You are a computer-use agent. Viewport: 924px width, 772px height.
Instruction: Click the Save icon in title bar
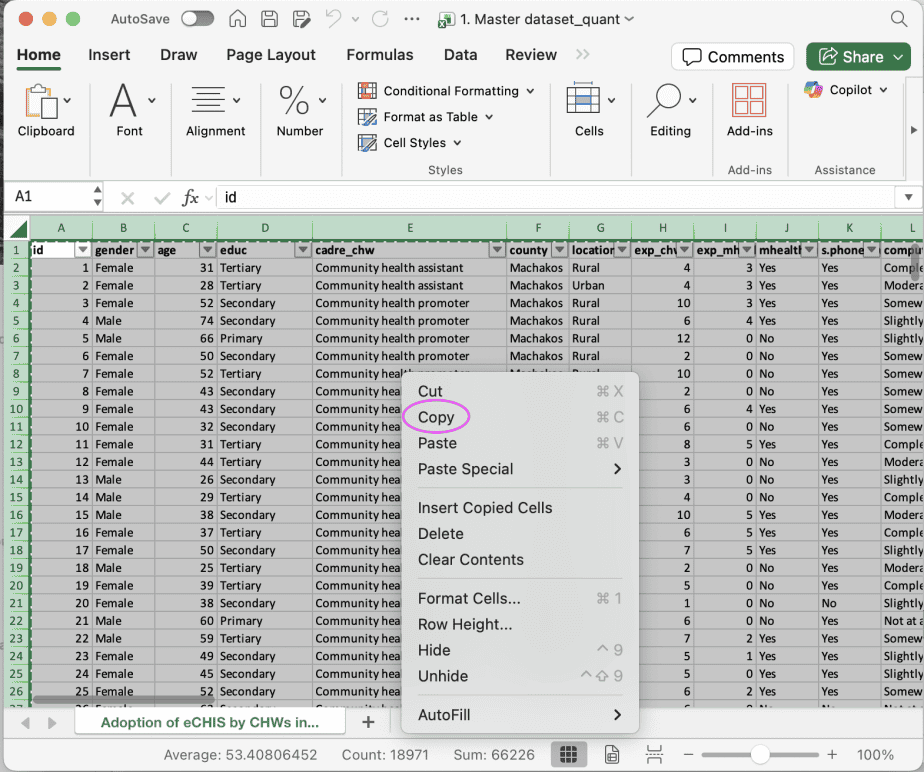269,19
